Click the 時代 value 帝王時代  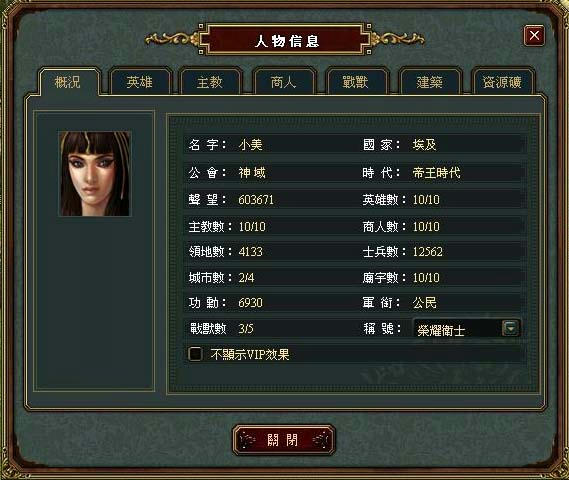437,173
